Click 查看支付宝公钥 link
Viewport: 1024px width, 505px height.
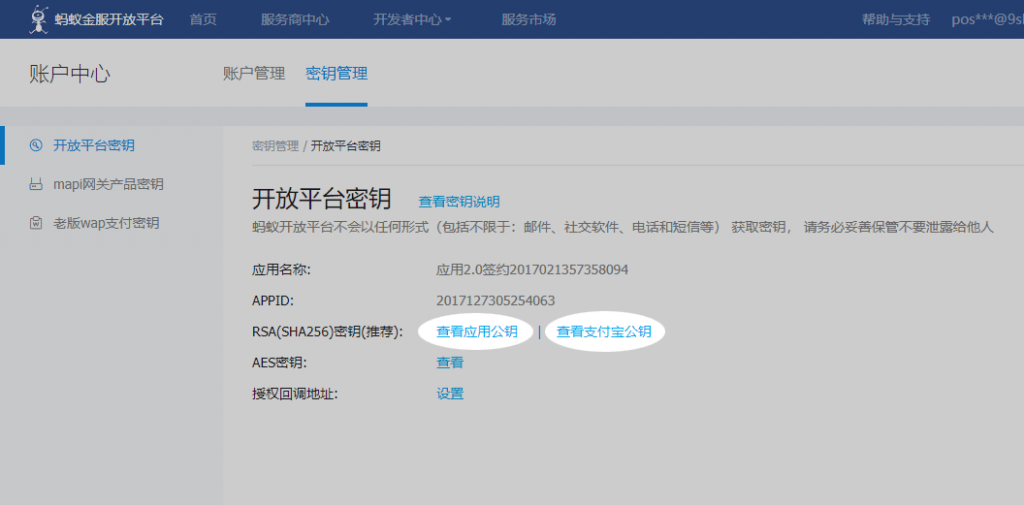point(604,332)
